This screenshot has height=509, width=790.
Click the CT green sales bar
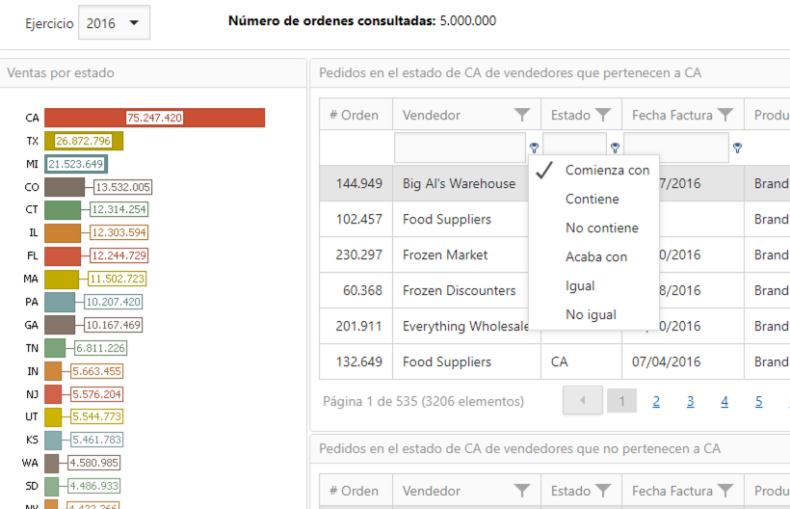pyautogui.click(x=62, y=210)
